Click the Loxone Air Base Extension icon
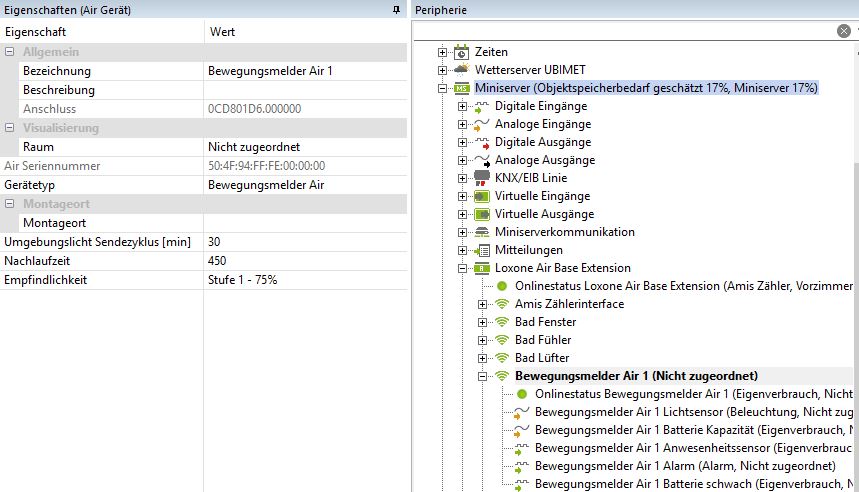 coord(481,268)
